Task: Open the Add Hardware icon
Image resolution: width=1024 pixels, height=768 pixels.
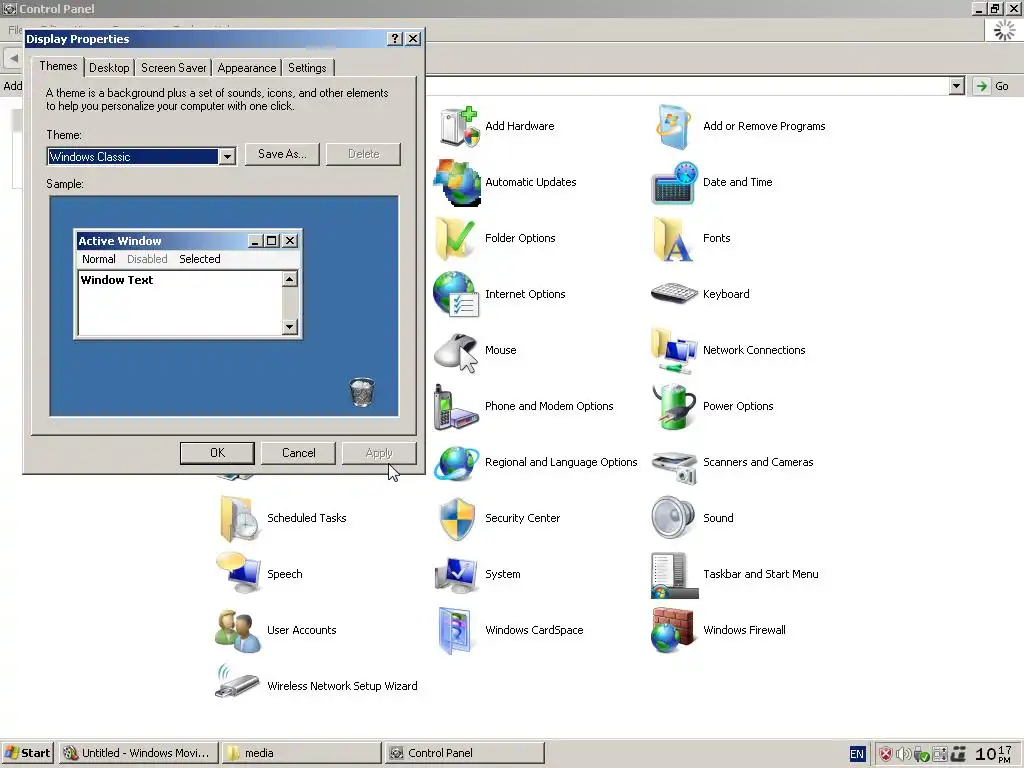Action: coord(458,127)
